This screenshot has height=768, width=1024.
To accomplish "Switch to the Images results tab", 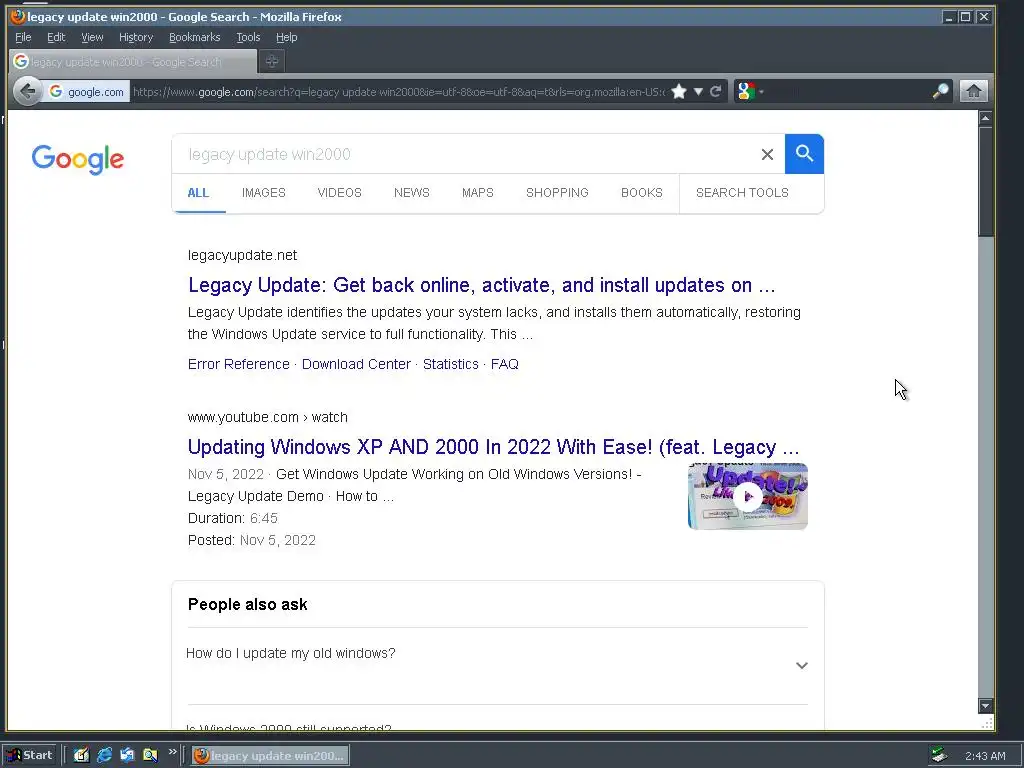I will tap(264, 193).
